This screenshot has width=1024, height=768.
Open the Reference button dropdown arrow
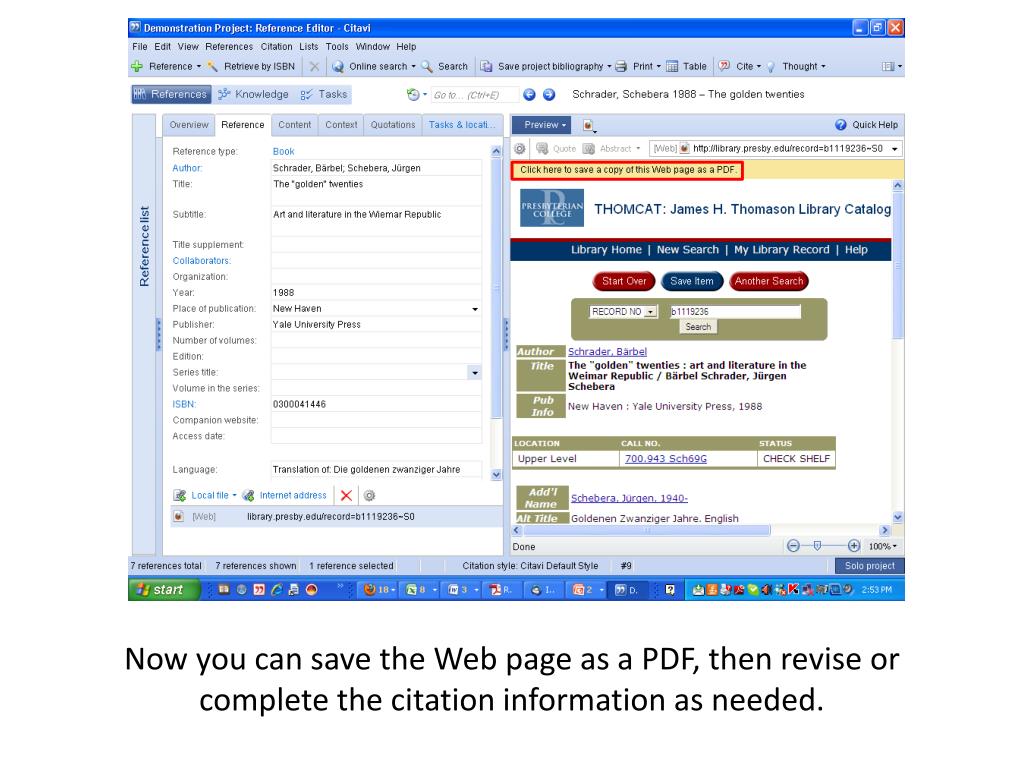pyautogui.click(x=199, y=67)
